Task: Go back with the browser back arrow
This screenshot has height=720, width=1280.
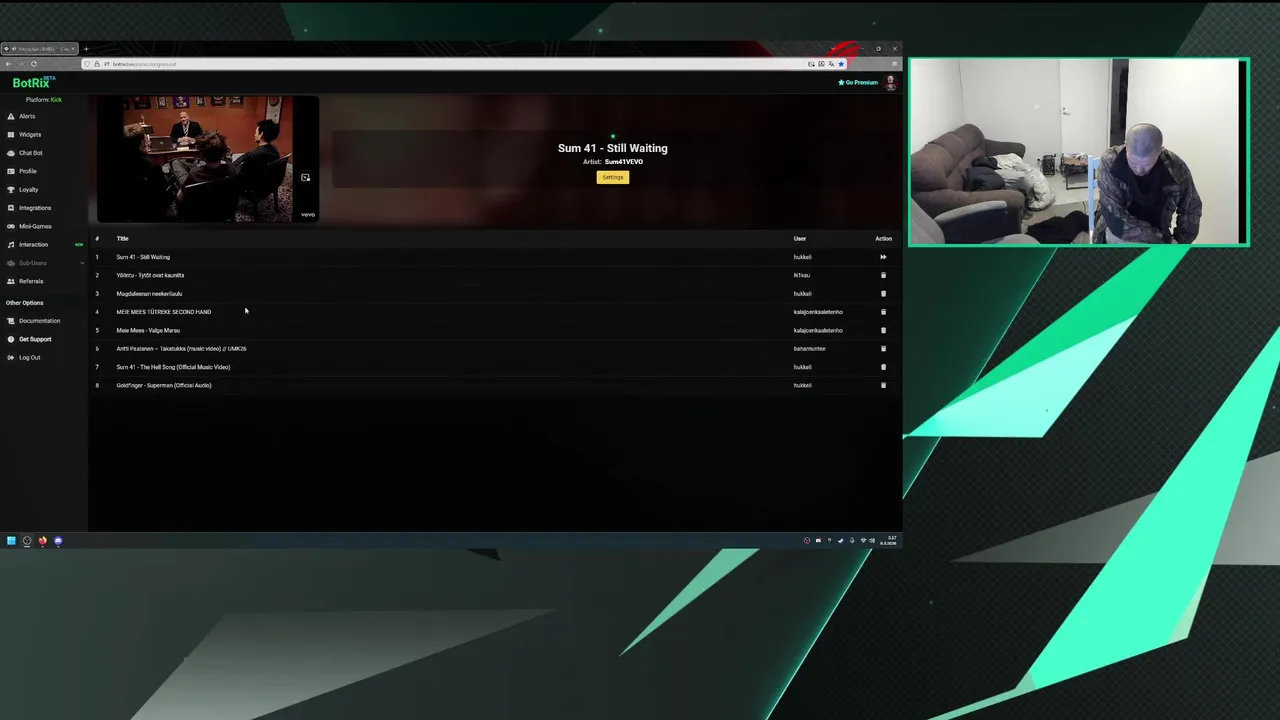Action: (8, 64)
